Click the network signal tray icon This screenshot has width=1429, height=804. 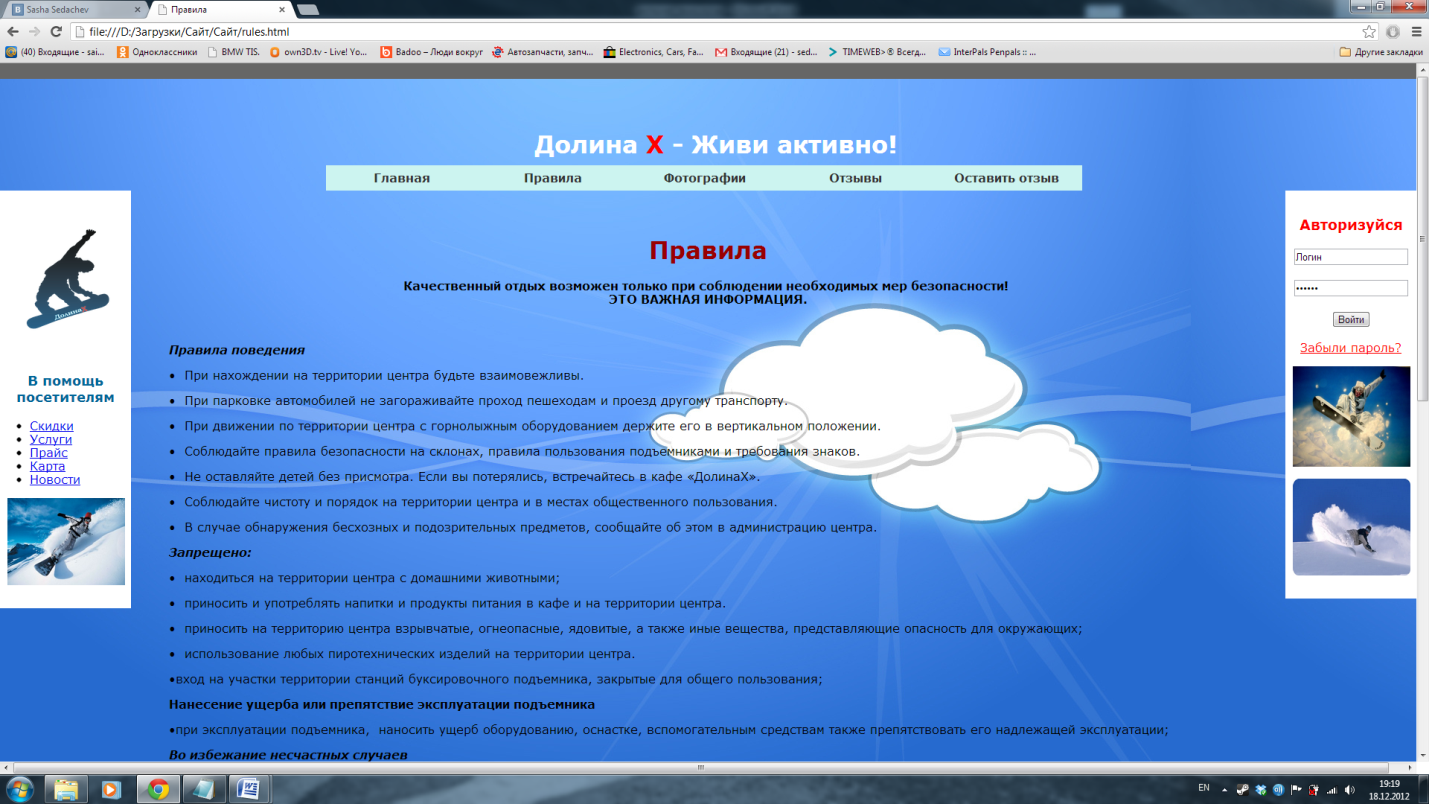[1332, 789]
